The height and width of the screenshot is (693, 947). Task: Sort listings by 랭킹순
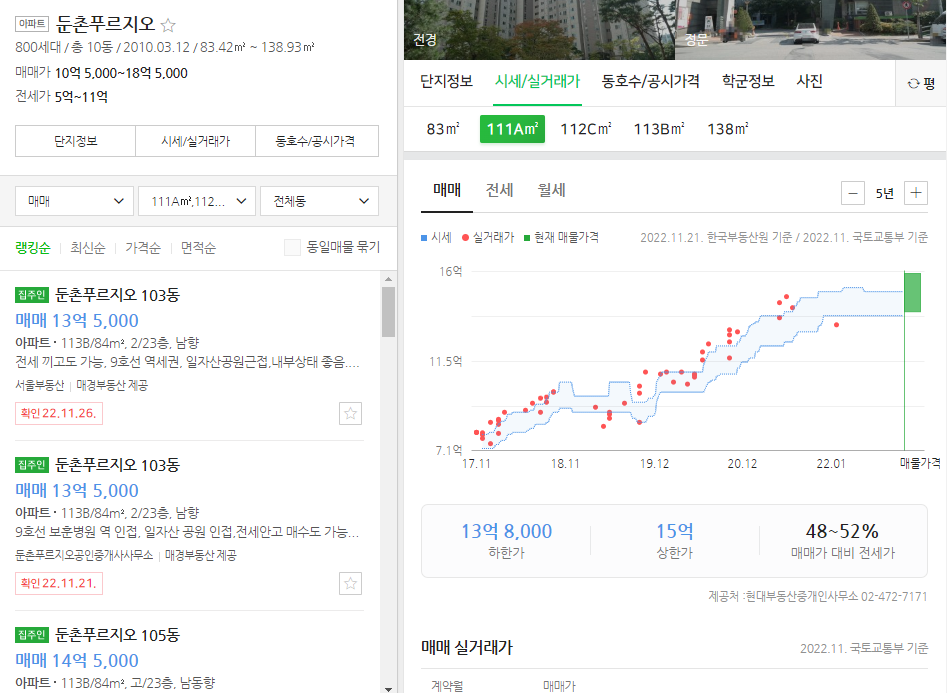tap(33, 248)
